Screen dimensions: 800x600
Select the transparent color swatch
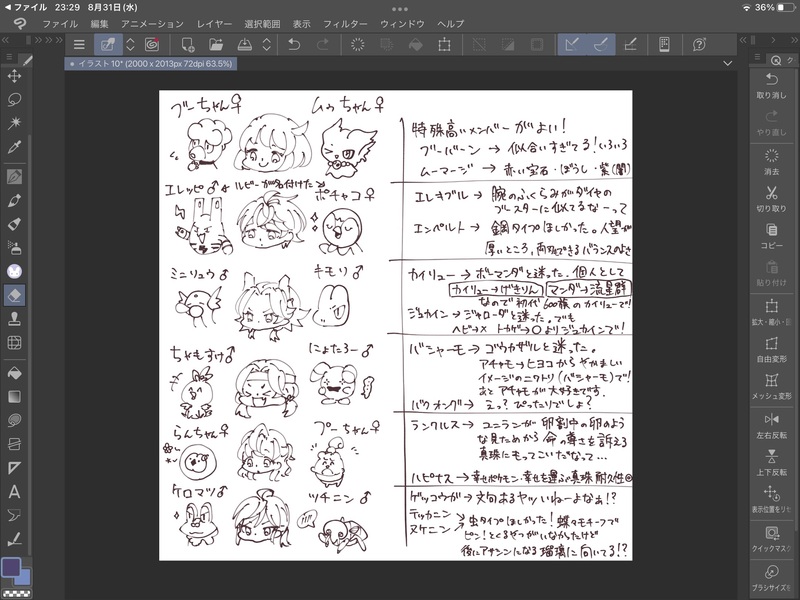point(15,593)
